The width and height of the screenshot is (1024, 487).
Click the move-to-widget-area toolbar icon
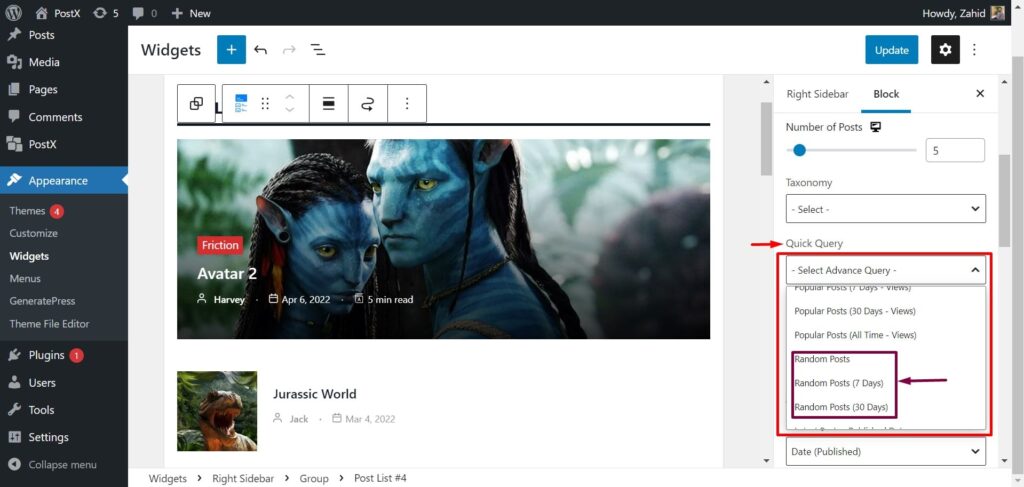tap(368, 103)
